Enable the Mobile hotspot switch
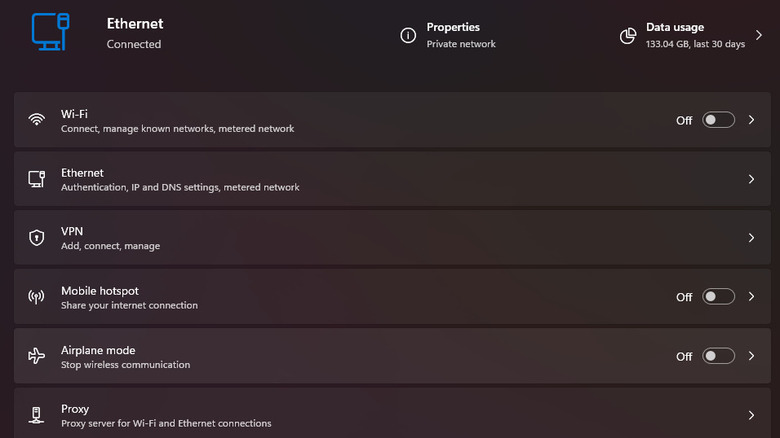Image resolution: width=780 pixels, height=438 pixels. tap(718, 297)
